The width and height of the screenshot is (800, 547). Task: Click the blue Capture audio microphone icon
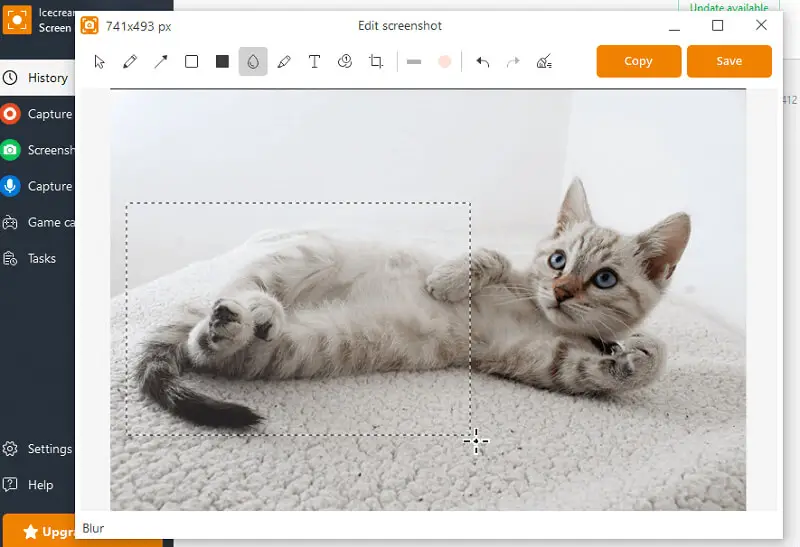10,186
